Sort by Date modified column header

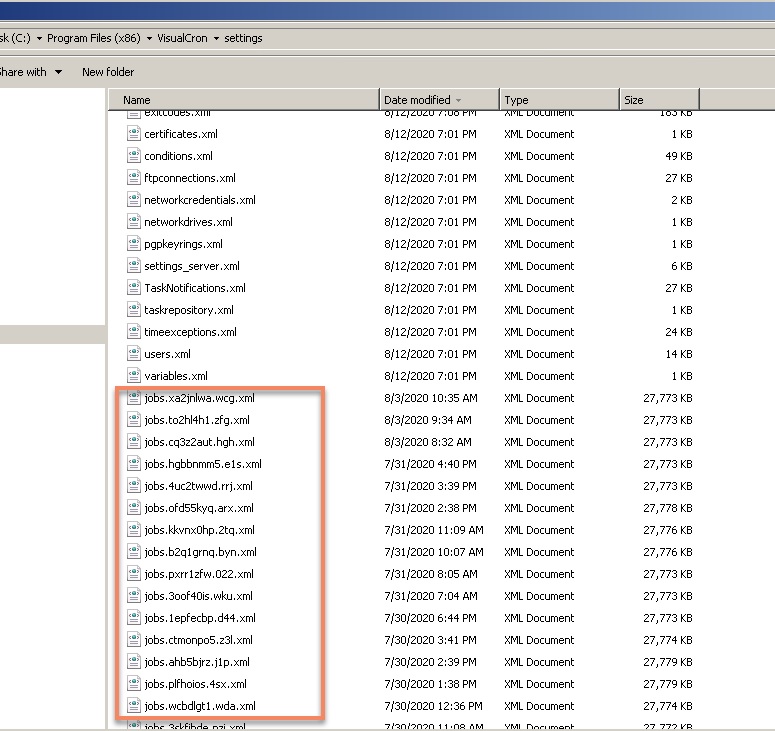point(417,100)
